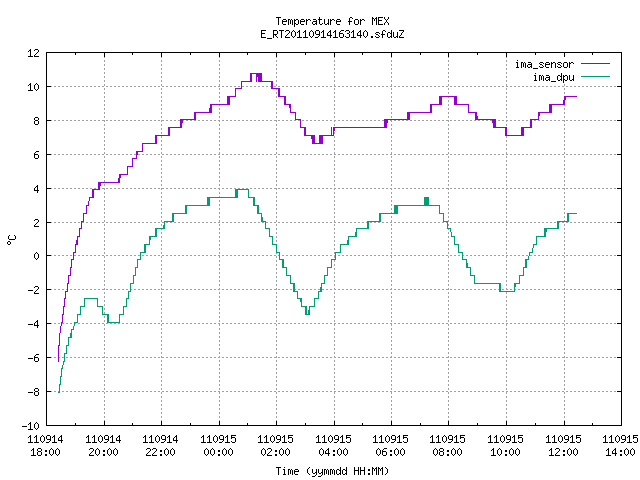Image resolution: width=640 pixels, height=480 pixels.
Task: Click the y-axis label 4
Action: pyautogui.click(x=37, y=189)
